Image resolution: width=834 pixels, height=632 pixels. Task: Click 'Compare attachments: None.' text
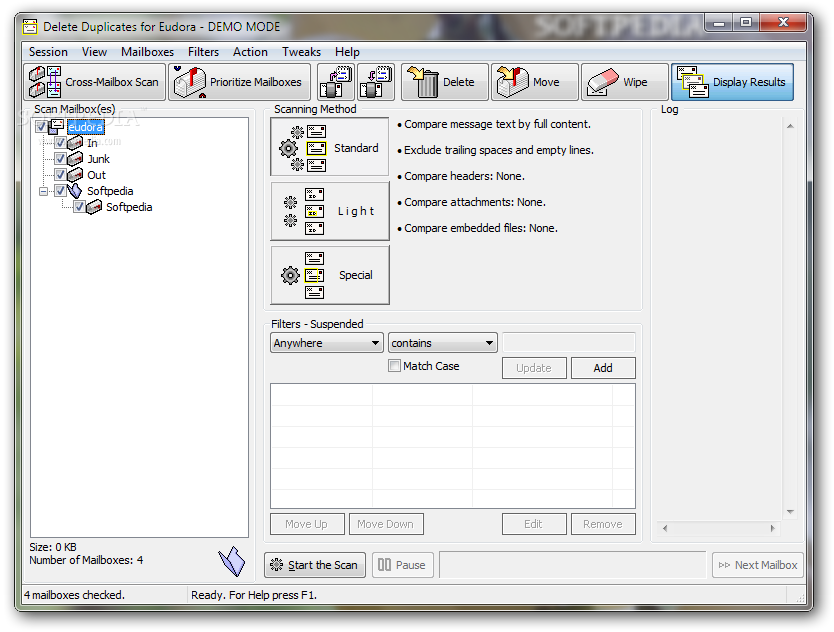click(474, 202)
